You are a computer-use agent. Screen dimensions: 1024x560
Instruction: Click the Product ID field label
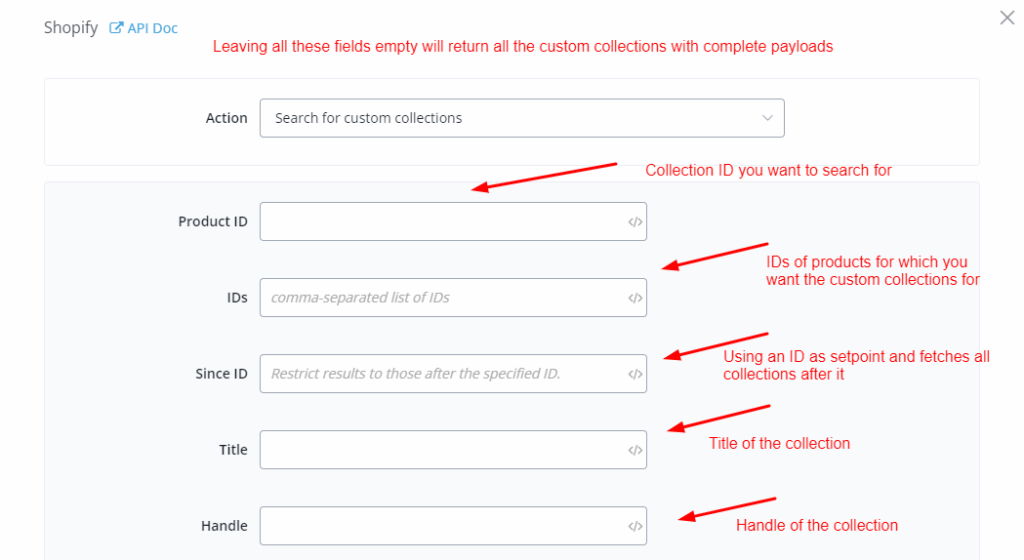click(212, 222)
